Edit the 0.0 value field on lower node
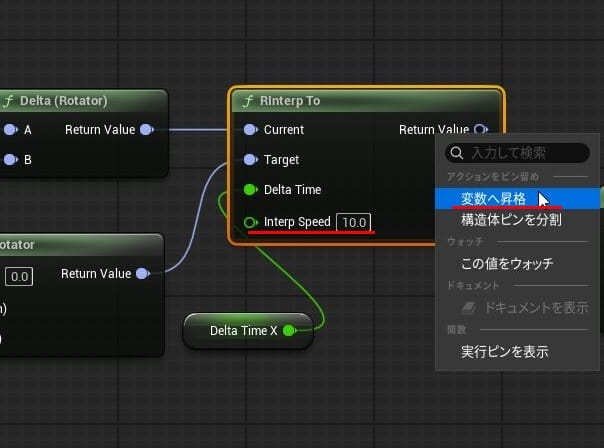604x448 pixels. pyautogui.click(x=19, y=277)
